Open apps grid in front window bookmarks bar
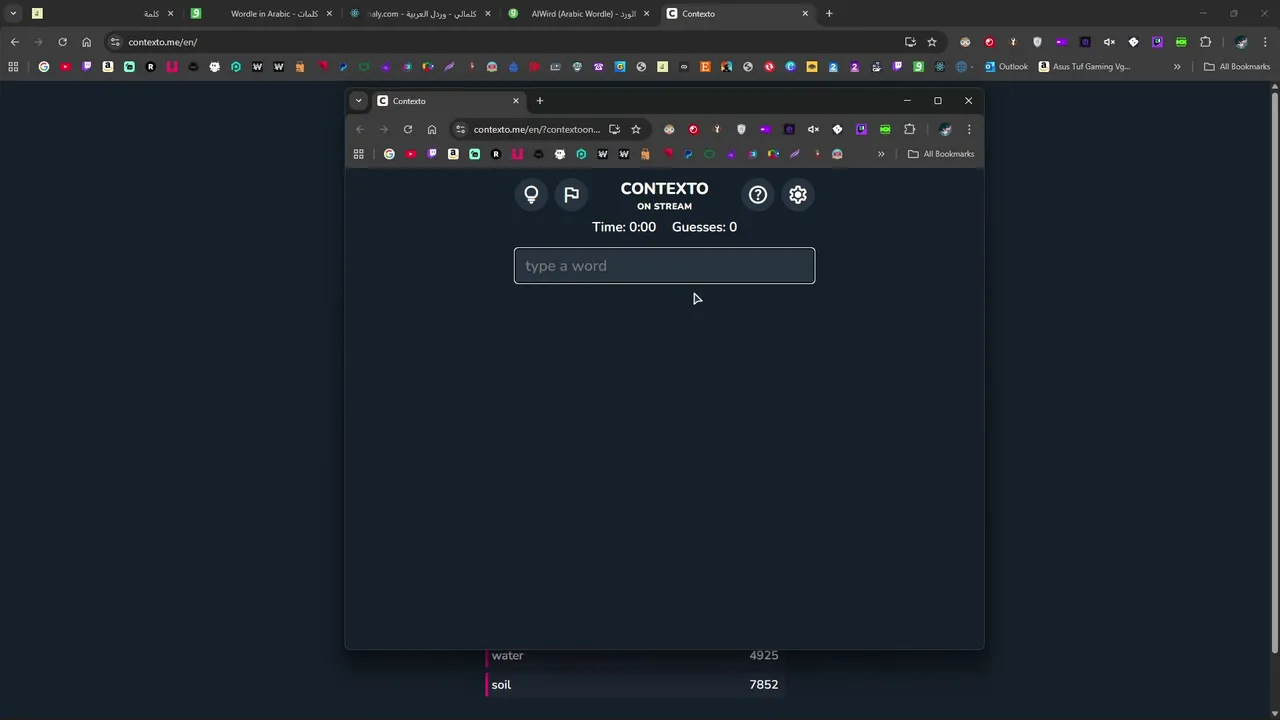This screenshot has width=1280, height=720. pyautogui.click(x=359, y=154)
